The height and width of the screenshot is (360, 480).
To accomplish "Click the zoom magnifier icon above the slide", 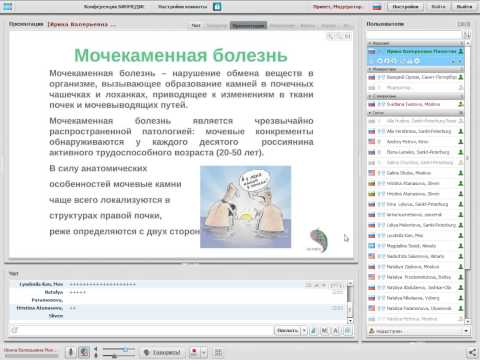I will click(x=330, y=36).
